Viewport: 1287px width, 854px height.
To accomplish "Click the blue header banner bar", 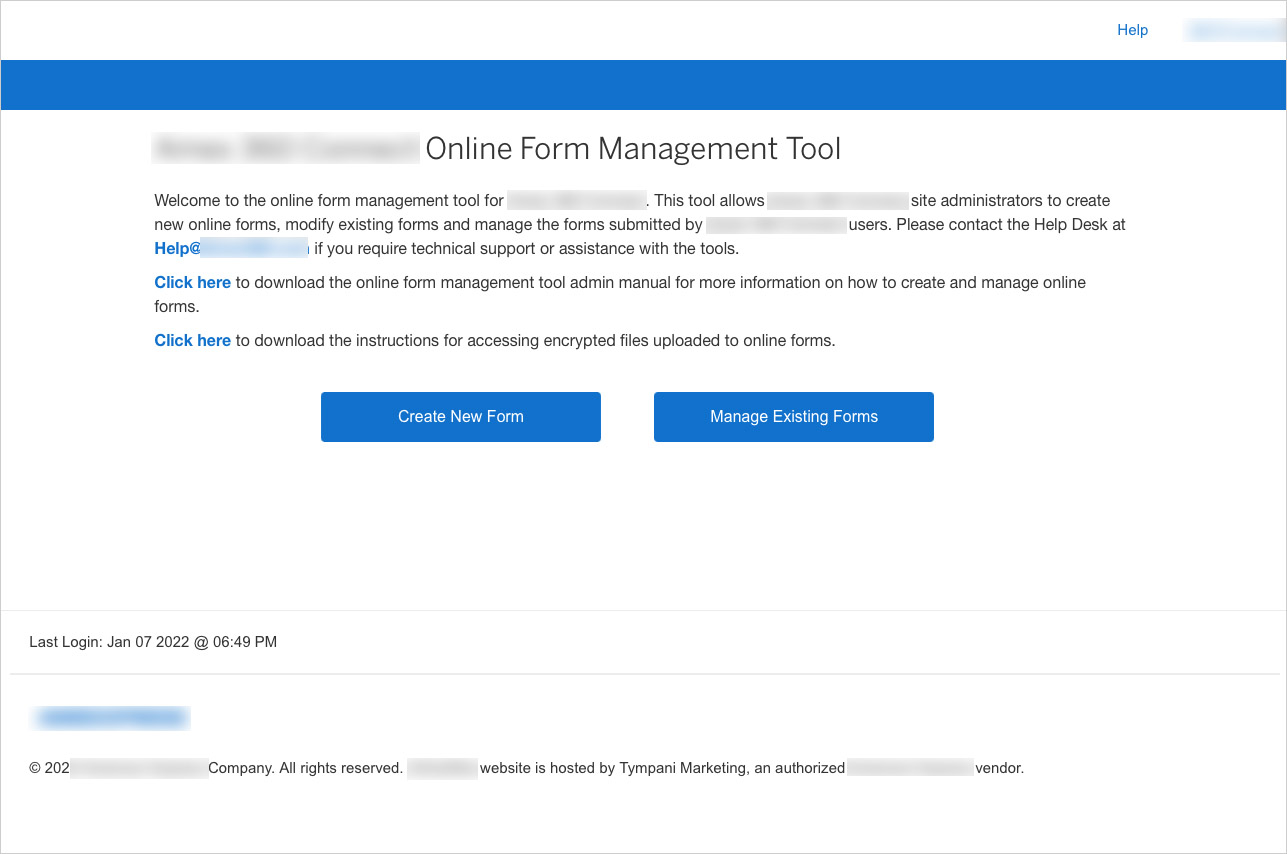I will click(643, 85).
